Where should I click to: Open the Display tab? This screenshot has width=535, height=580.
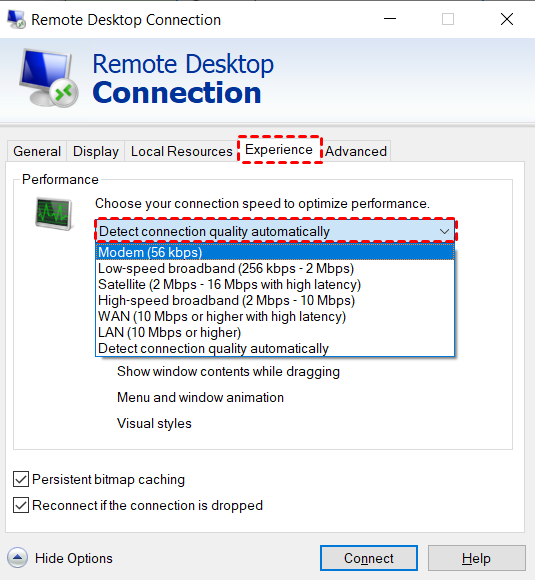(x=96, y=151)
